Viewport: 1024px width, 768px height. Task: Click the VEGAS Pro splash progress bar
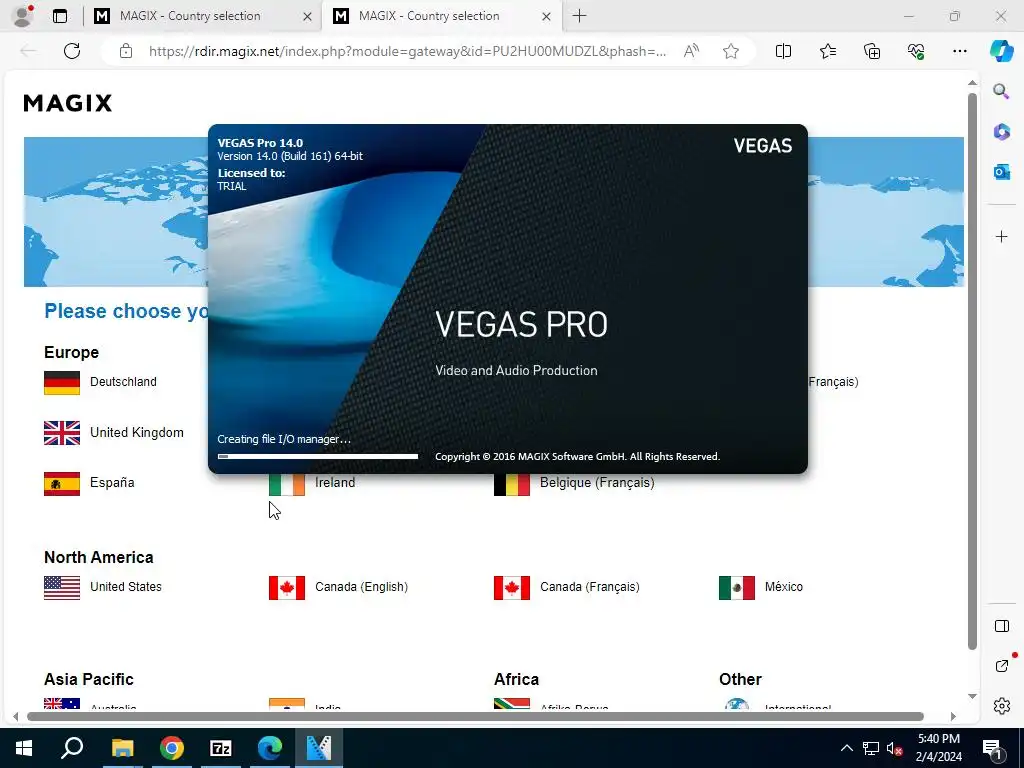click(x=317, y=456)
